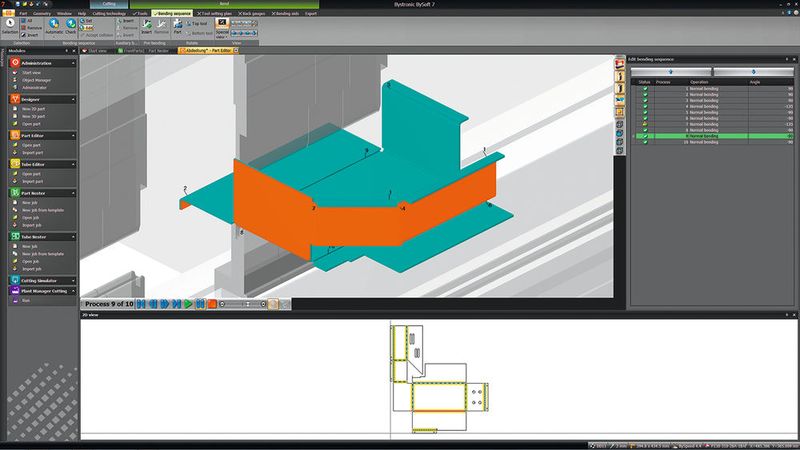Click the Selection tool in the ribbon
The width and height of the screenshot is (800, 450).
click(x=10, y=27)
